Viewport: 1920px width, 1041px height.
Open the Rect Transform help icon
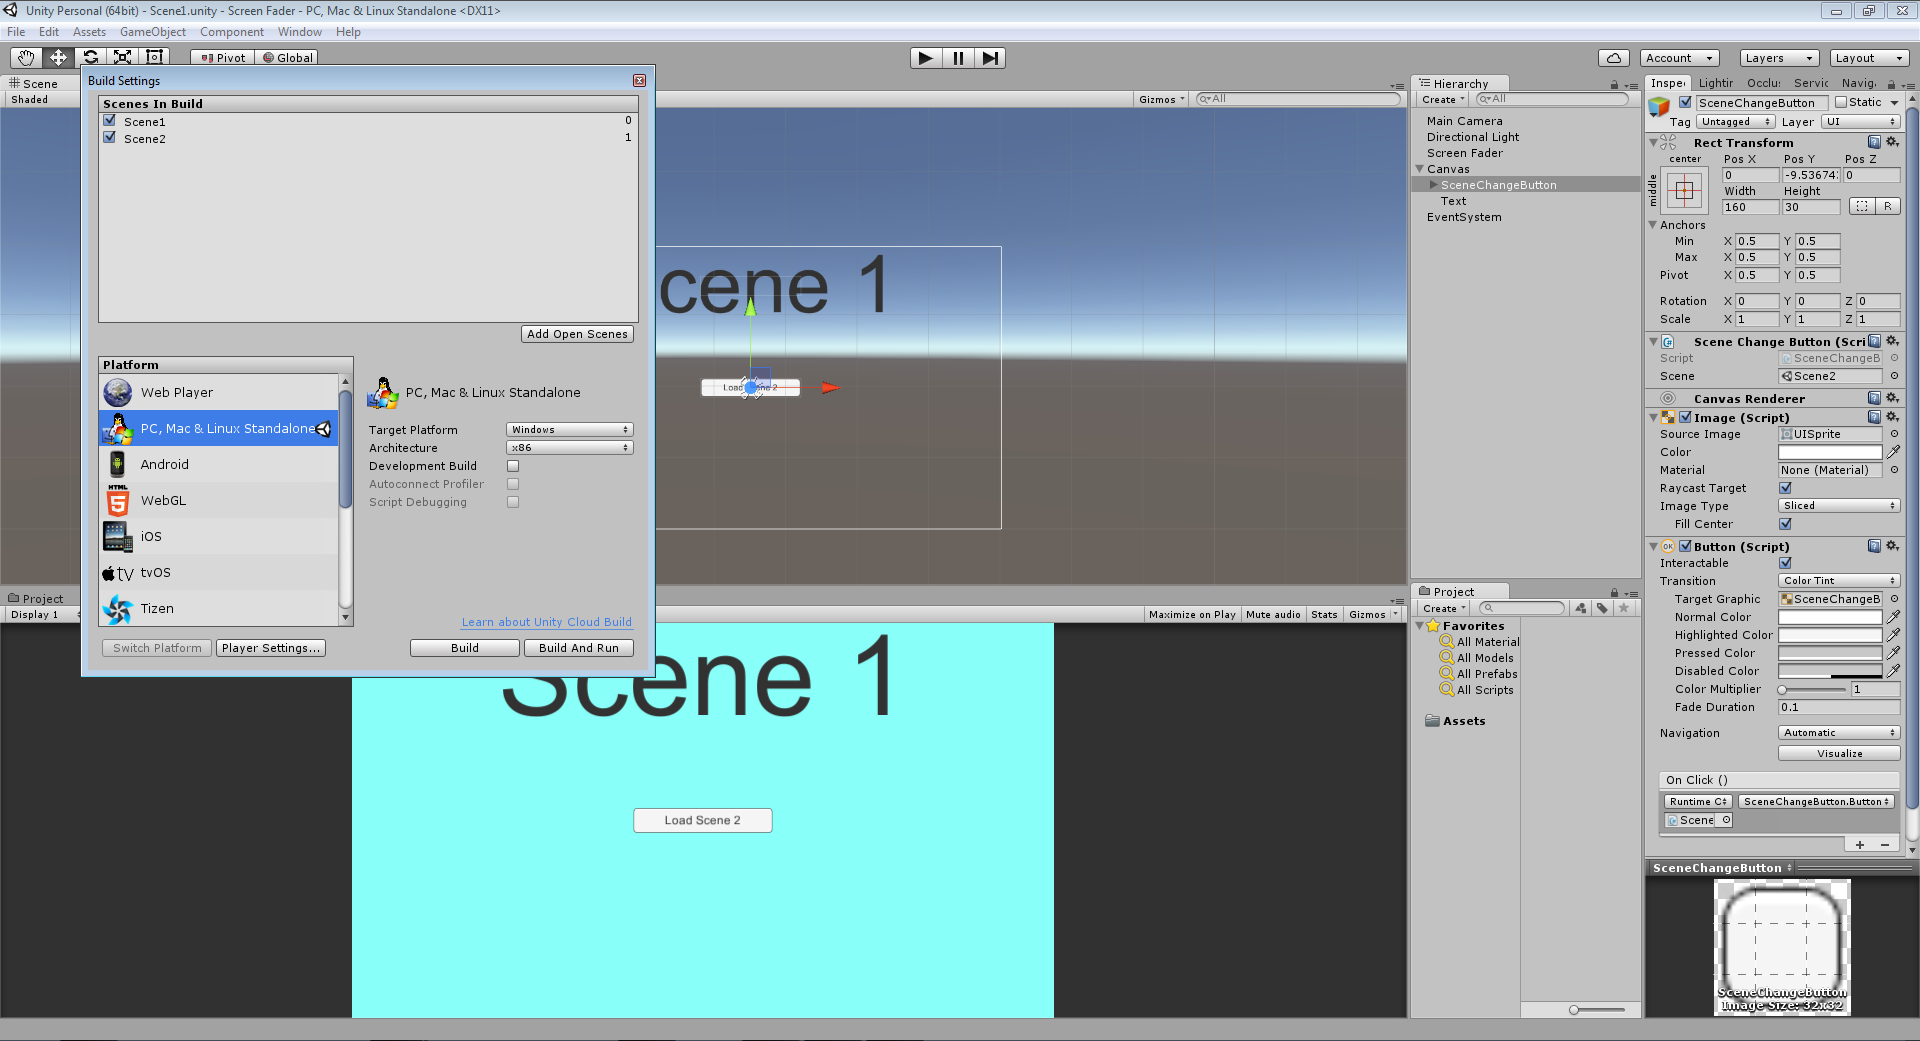(x=1874, y=142)
